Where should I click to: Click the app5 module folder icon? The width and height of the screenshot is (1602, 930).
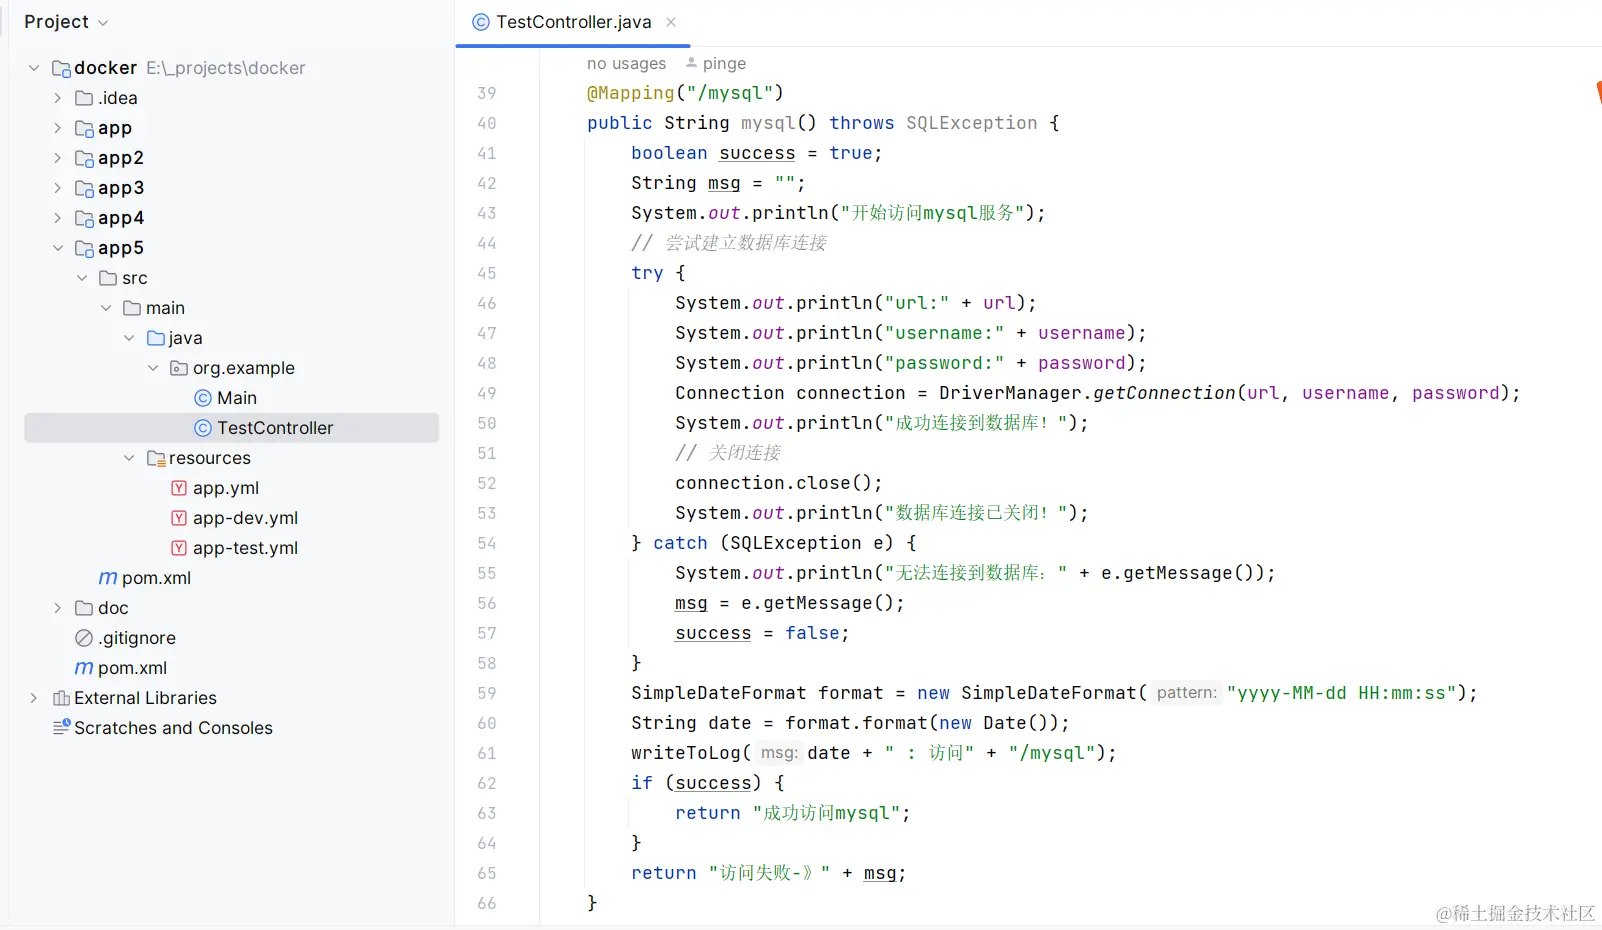click(85, 248)
